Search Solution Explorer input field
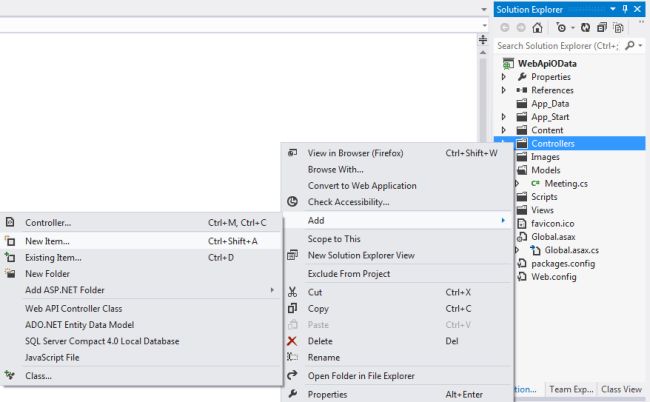Viewport: 650px width, 402px height. [558, 46]
